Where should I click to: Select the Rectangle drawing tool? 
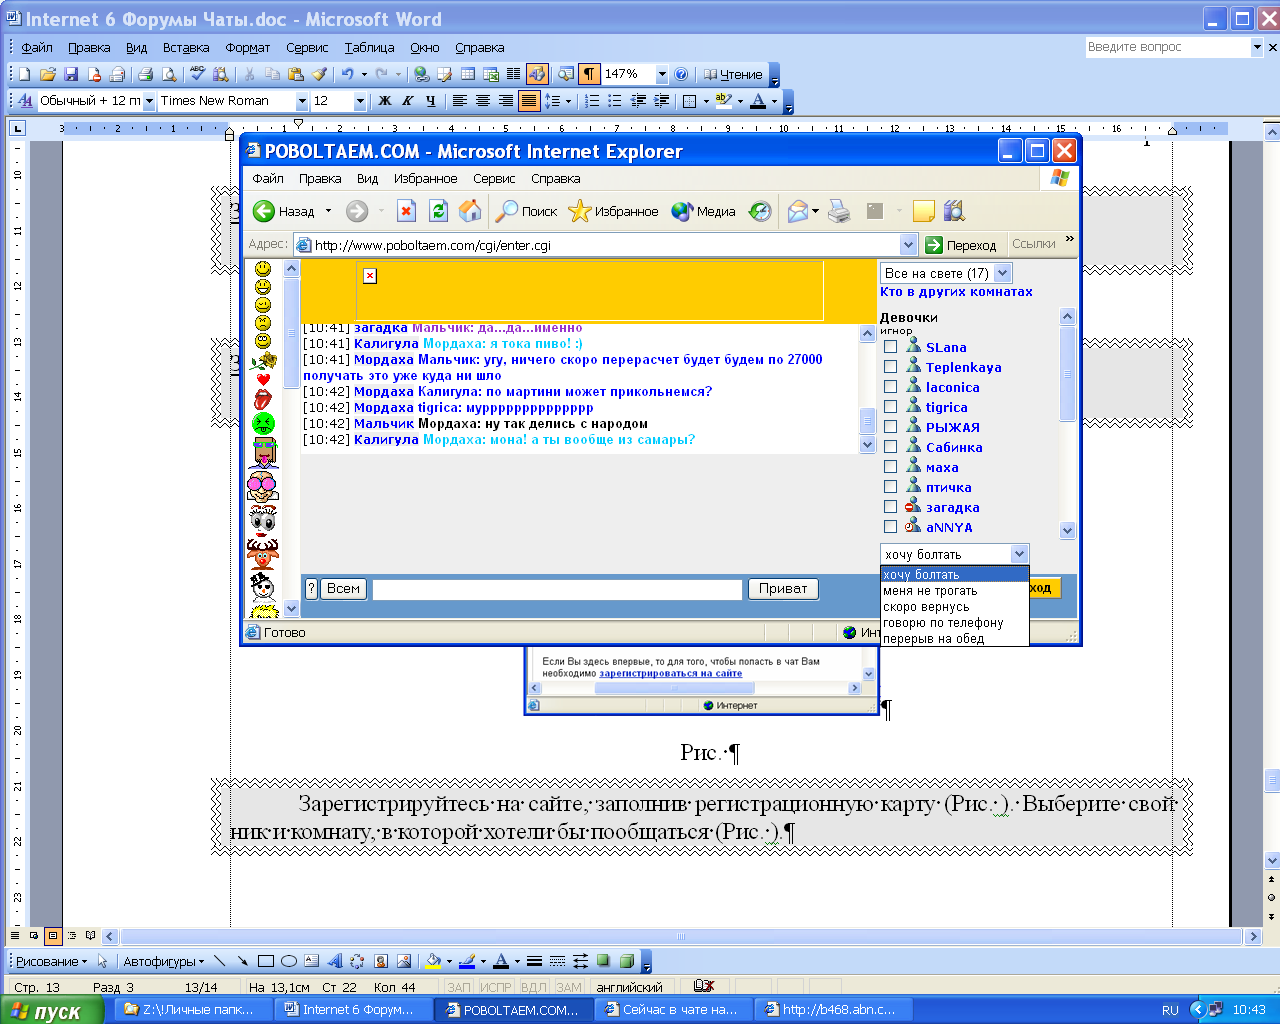[265, 961]
